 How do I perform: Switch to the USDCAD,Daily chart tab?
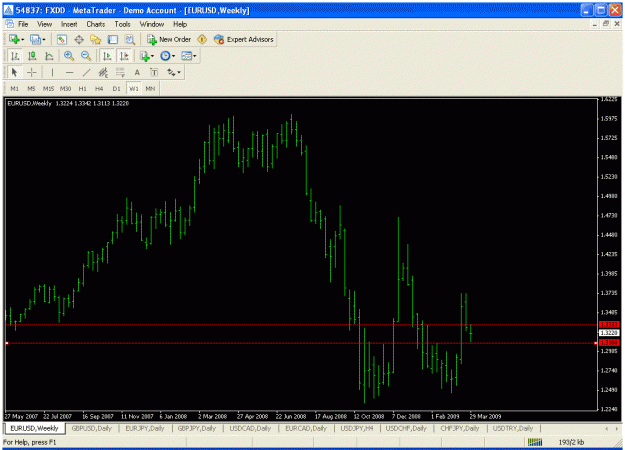click(250, 428)
